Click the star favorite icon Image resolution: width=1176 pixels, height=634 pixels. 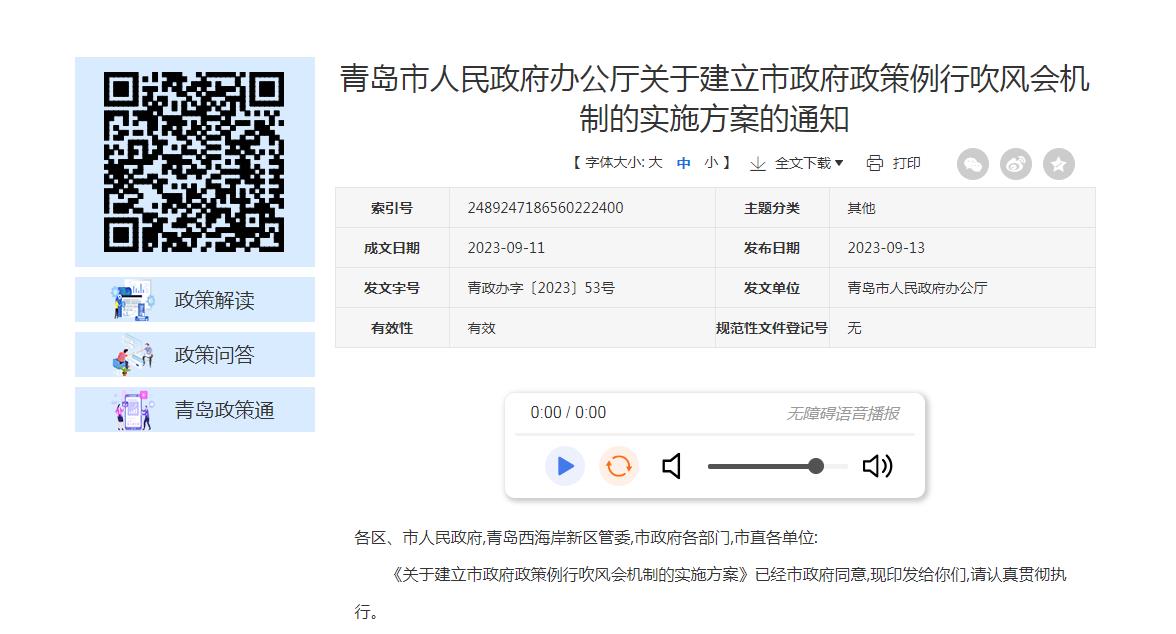click(x=1059, y=164)
